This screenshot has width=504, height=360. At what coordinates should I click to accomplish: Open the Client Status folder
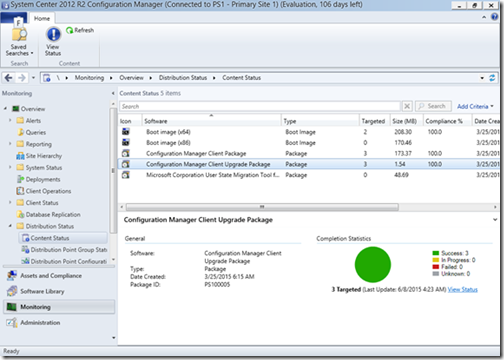click(38, 203)
